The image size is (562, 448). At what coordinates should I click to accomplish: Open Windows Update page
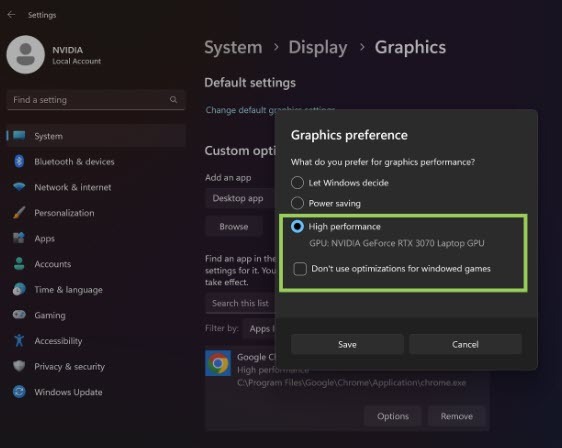click(96, 392)
